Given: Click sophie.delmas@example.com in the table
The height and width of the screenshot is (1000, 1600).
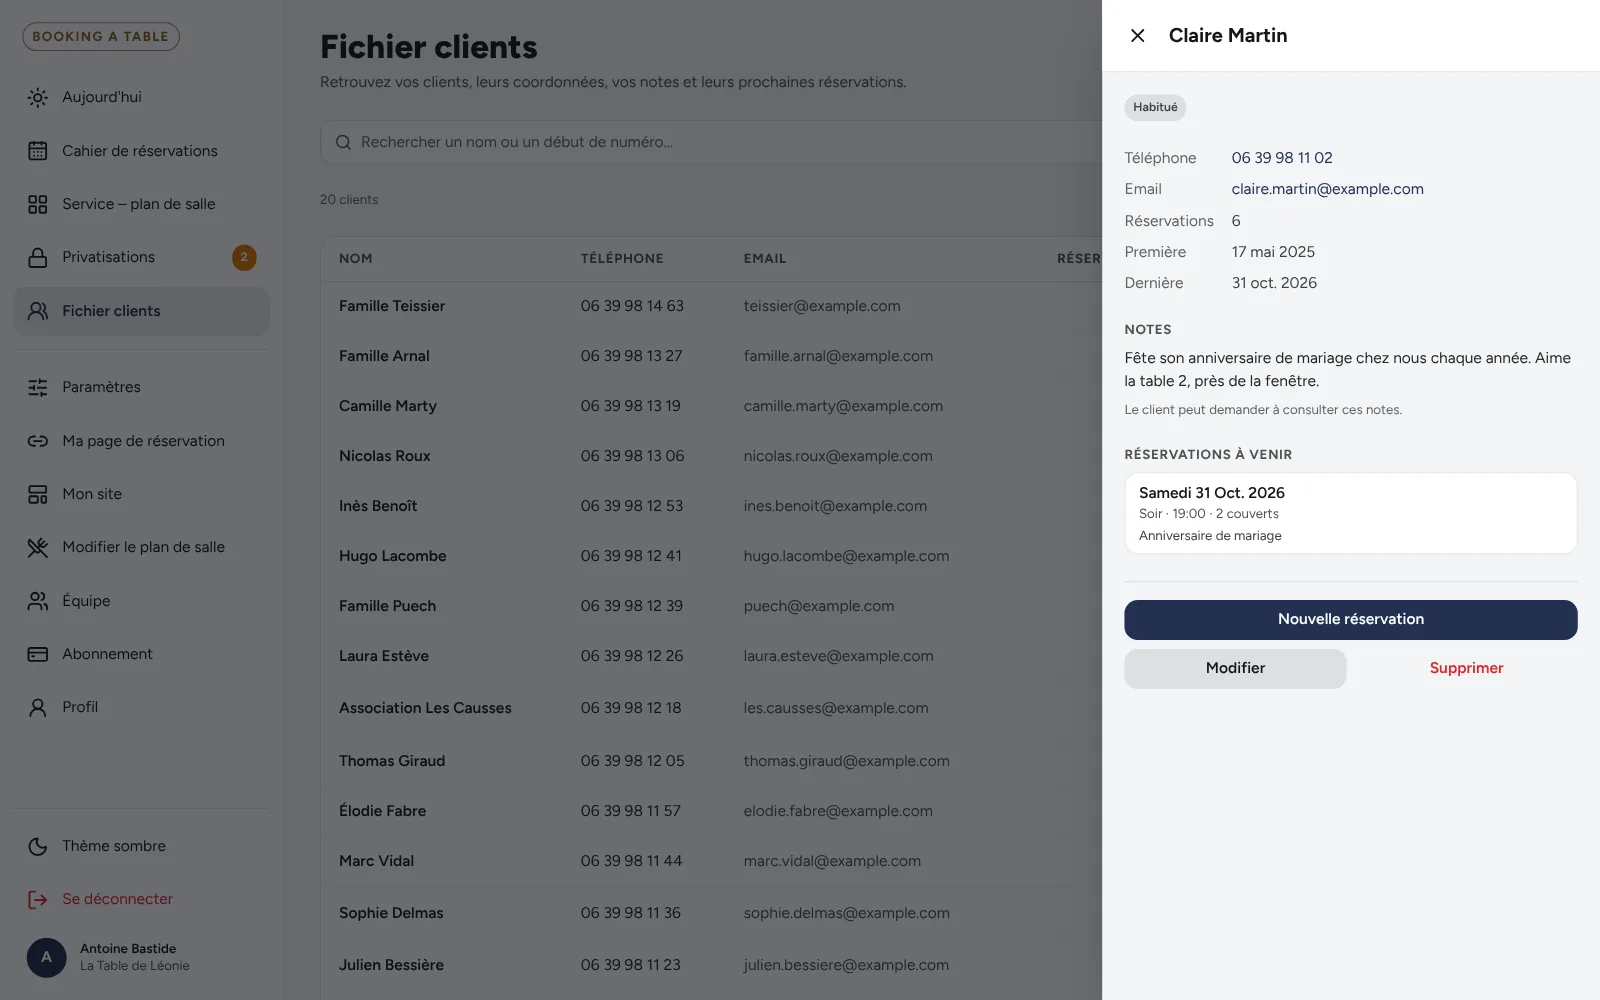Looking at the screenshot, I should tap(846, 913).
